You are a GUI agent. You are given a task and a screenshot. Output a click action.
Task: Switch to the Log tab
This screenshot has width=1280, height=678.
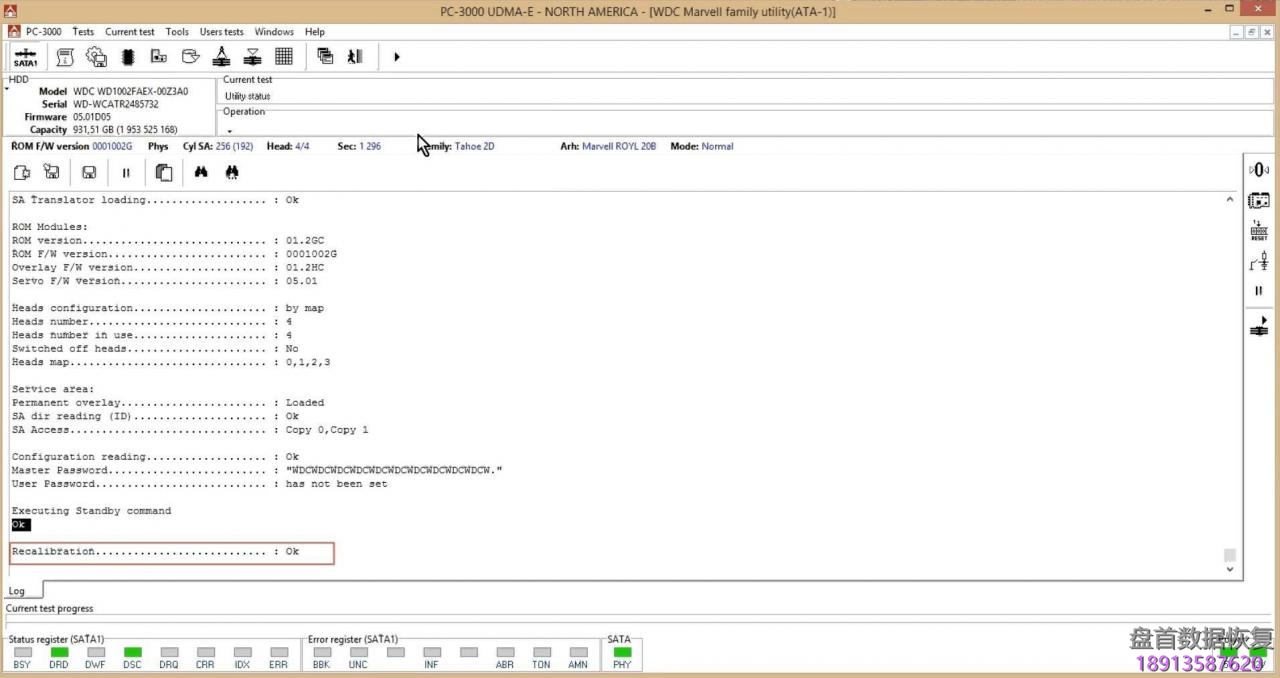(x=17, y=591)
